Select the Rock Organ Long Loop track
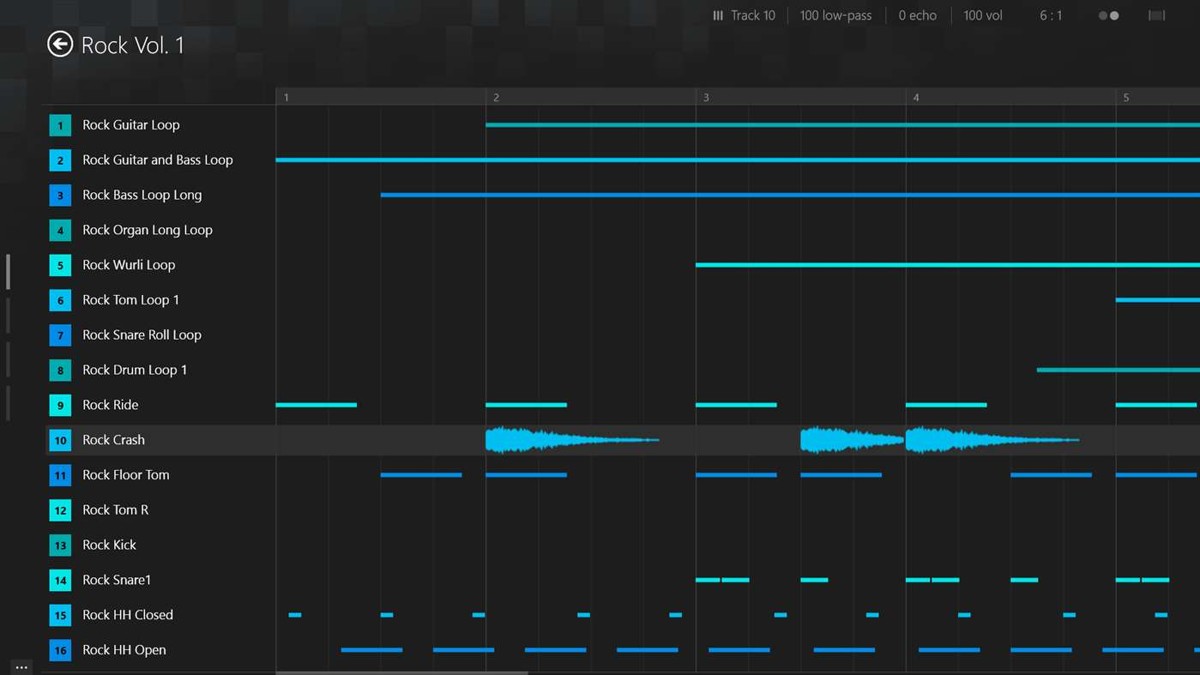The image size is (1200, 675). point(147,230)
